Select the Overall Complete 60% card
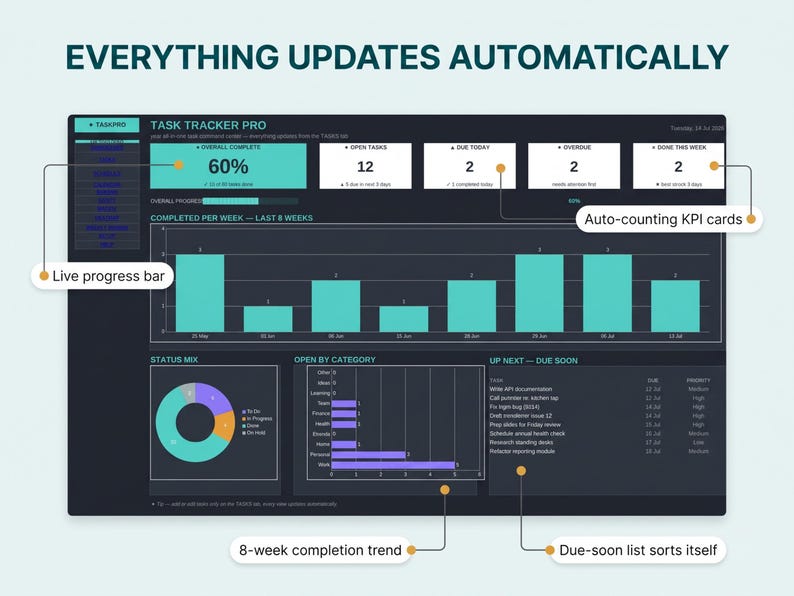This screenshot has height=596, width=794. click(228, 166)
